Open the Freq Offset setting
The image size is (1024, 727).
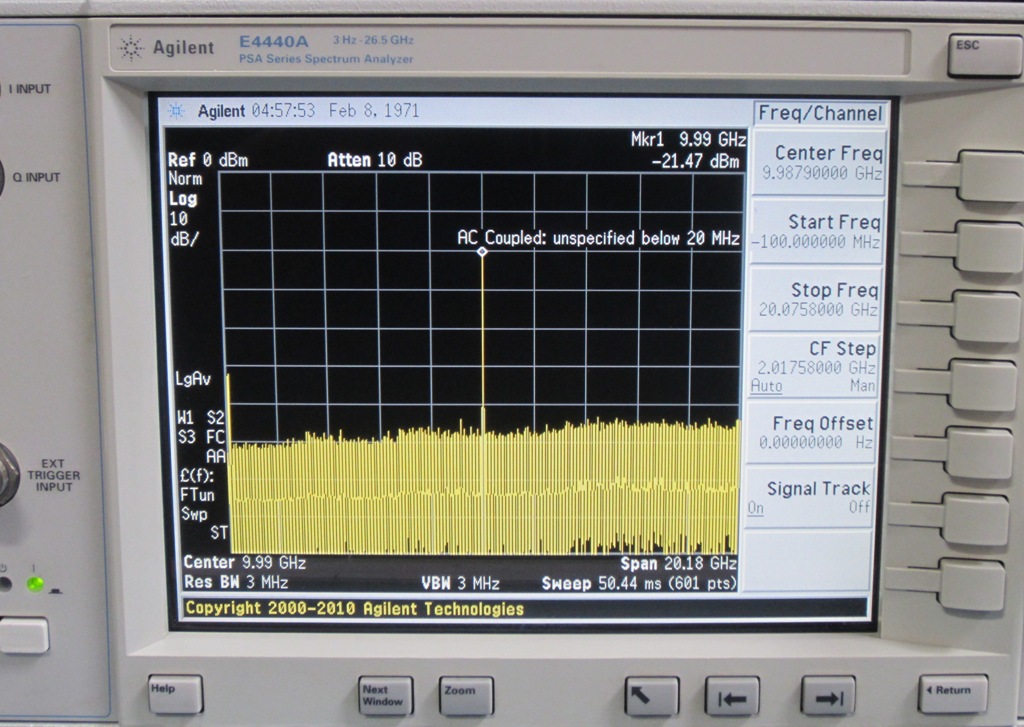(x=814, y=432)
